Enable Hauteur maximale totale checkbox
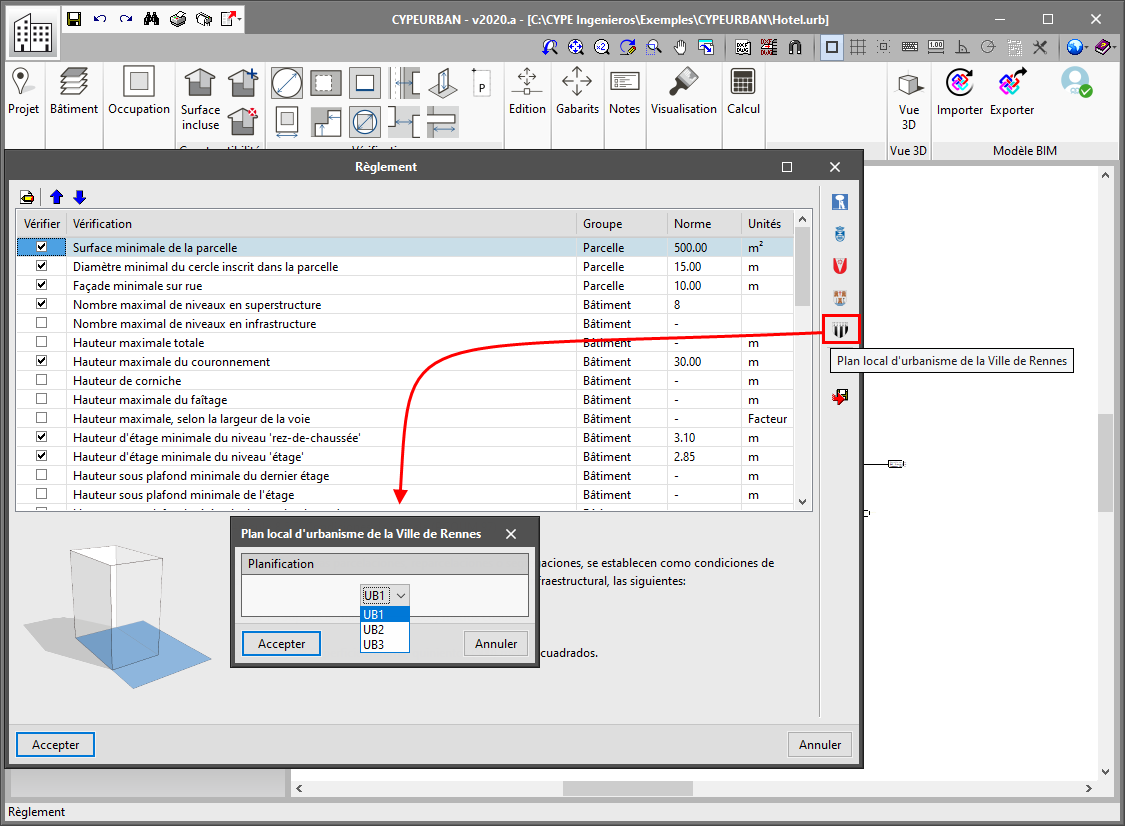Image resolution: width=1125 pixels, height=826 pixels. pos(41,343)
